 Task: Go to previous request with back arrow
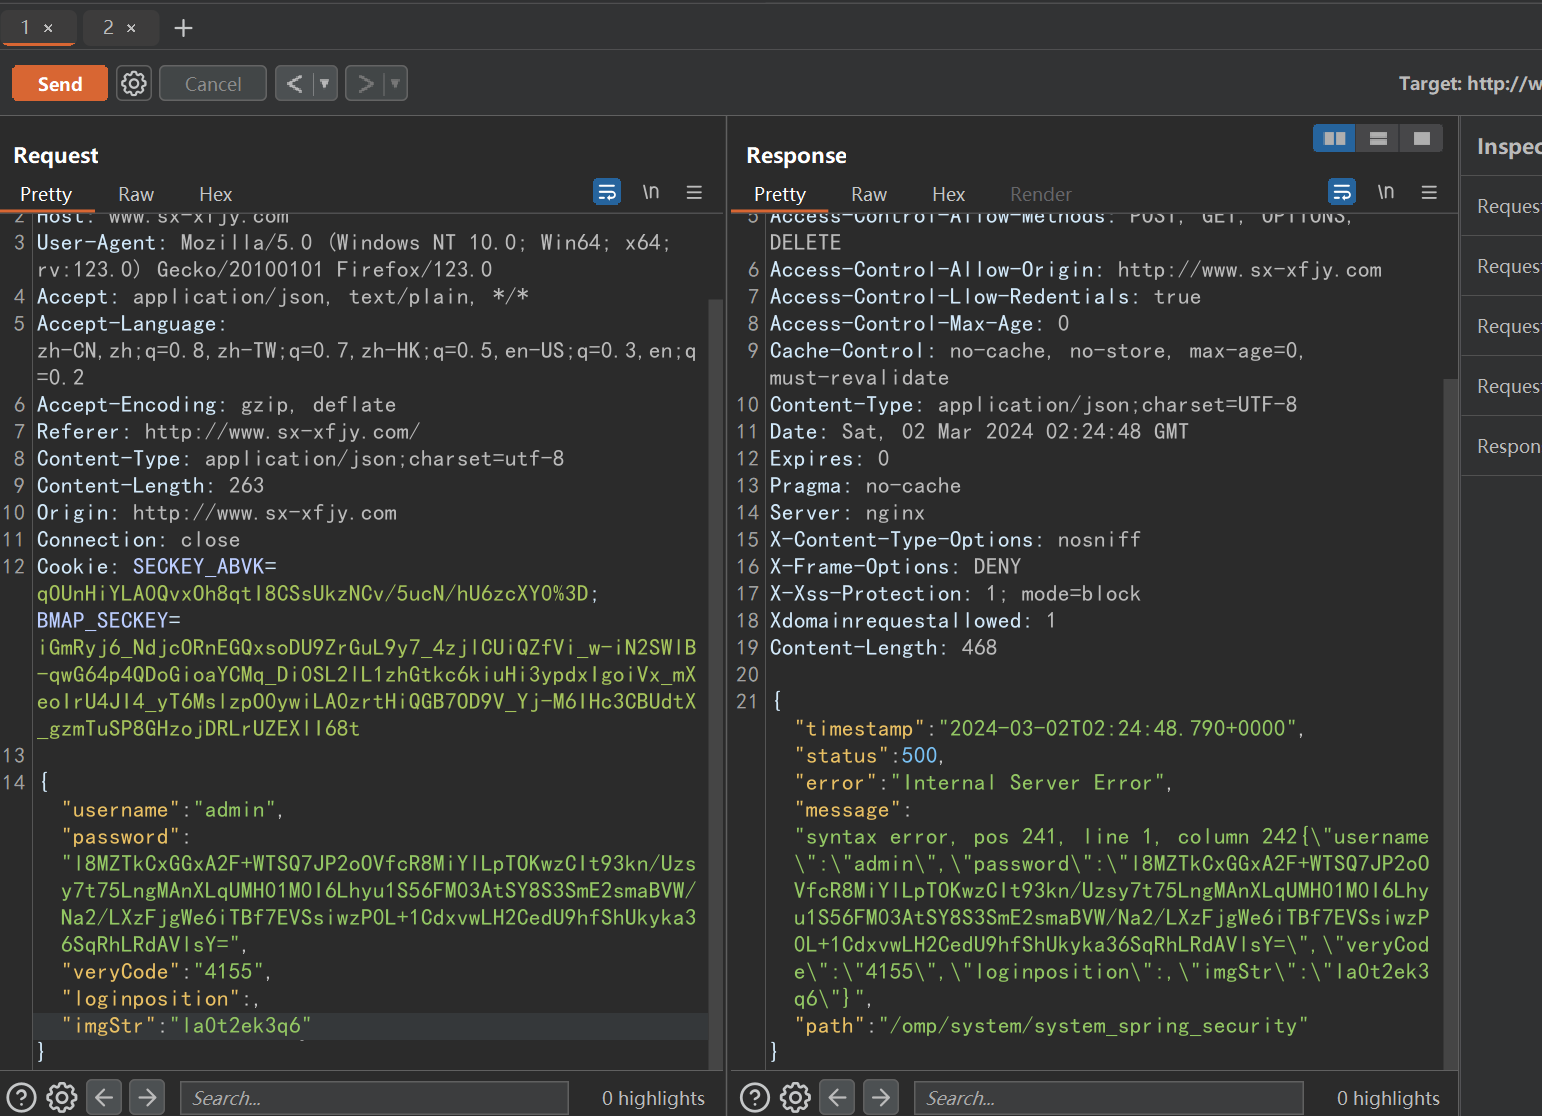pyautogui.click(x=294, y=84)
